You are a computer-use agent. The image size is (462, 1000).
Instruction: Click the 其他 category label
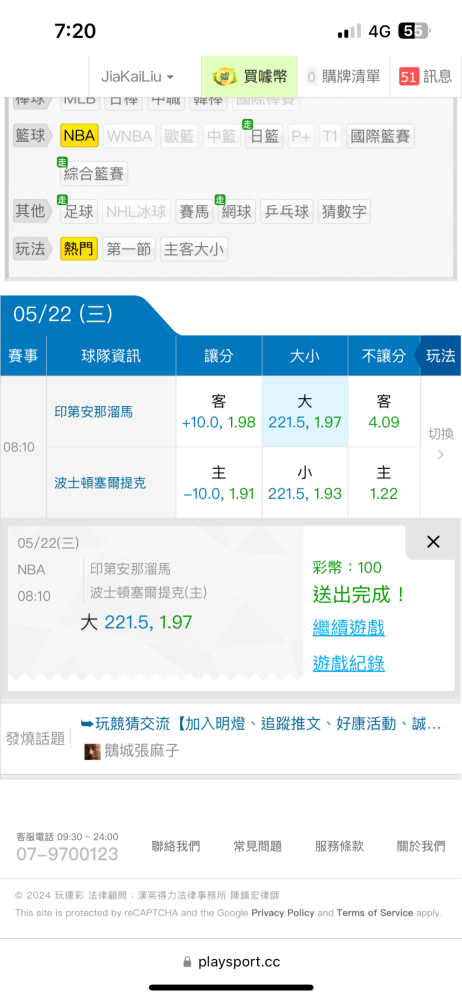click(31, 211)
